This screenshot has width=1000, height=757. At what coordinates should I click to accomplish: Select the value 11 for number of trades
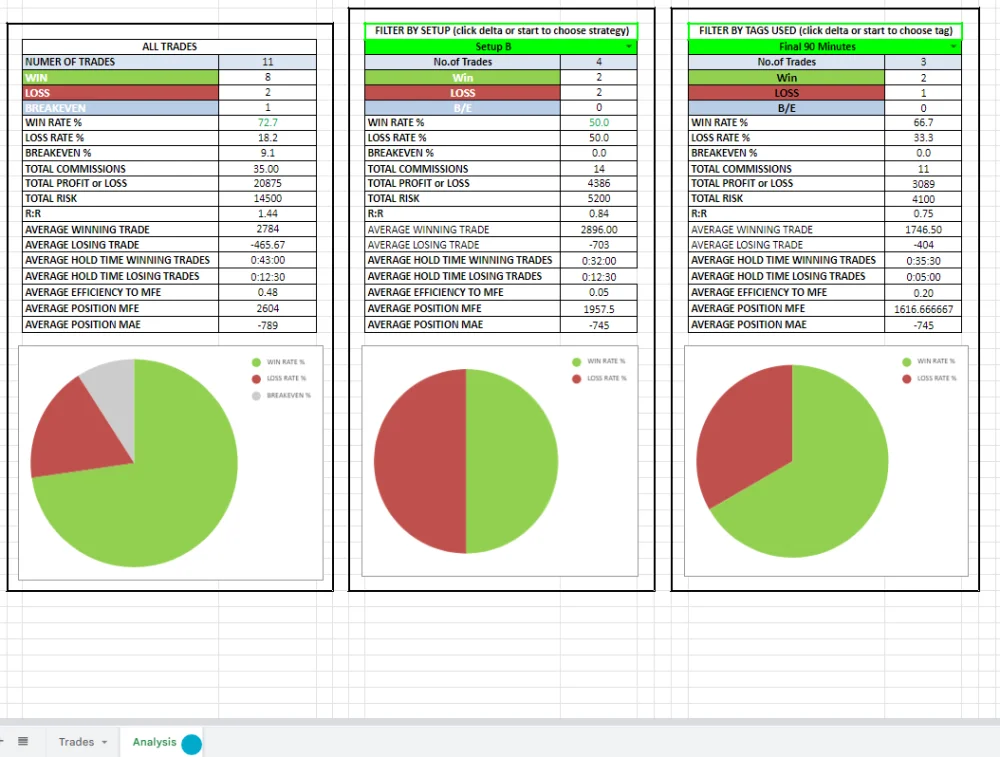tap(267, 62)
